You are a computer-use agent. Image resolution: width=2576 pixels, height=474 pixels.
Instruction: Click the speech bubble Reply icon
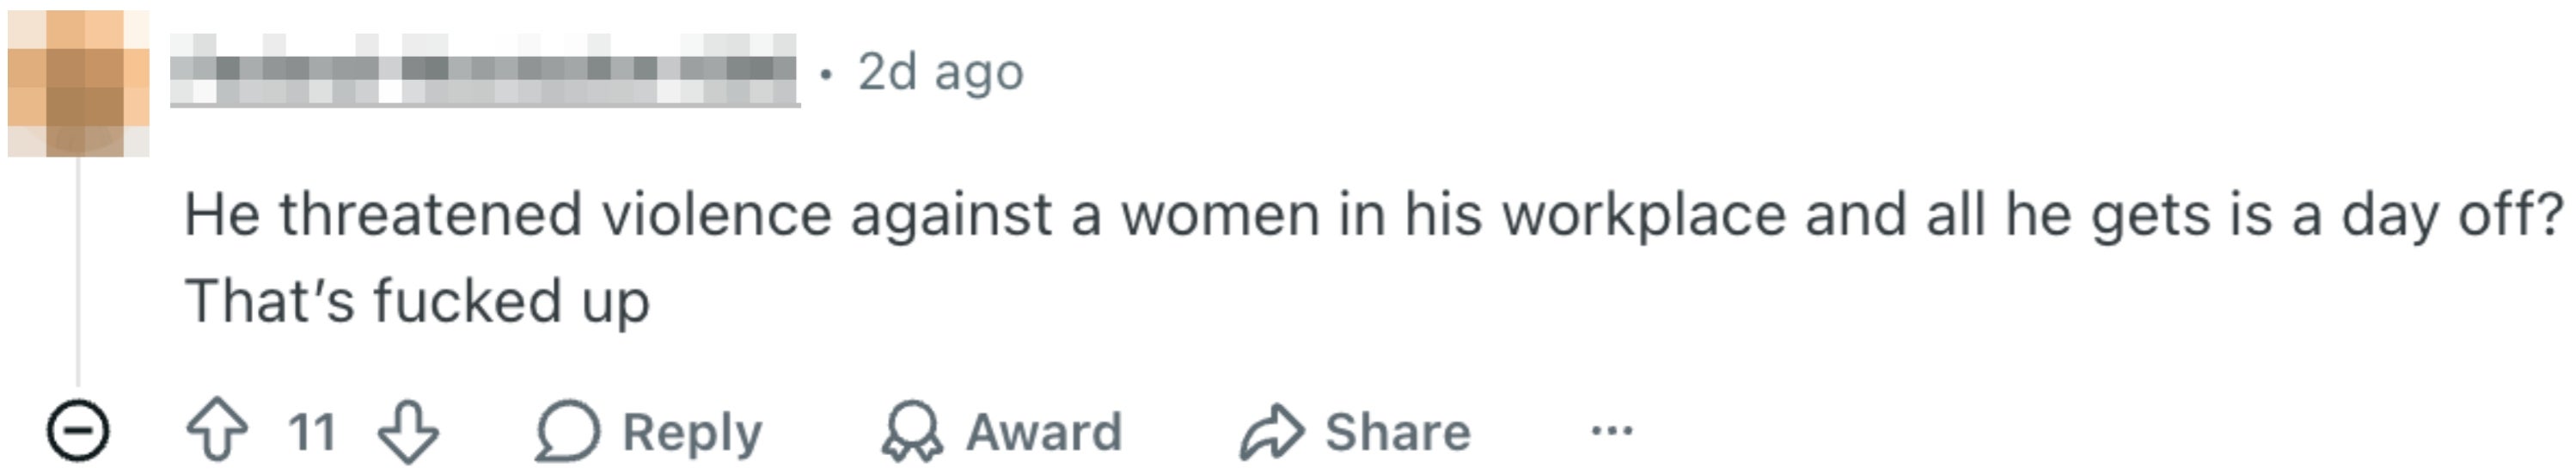coord(568,431)
